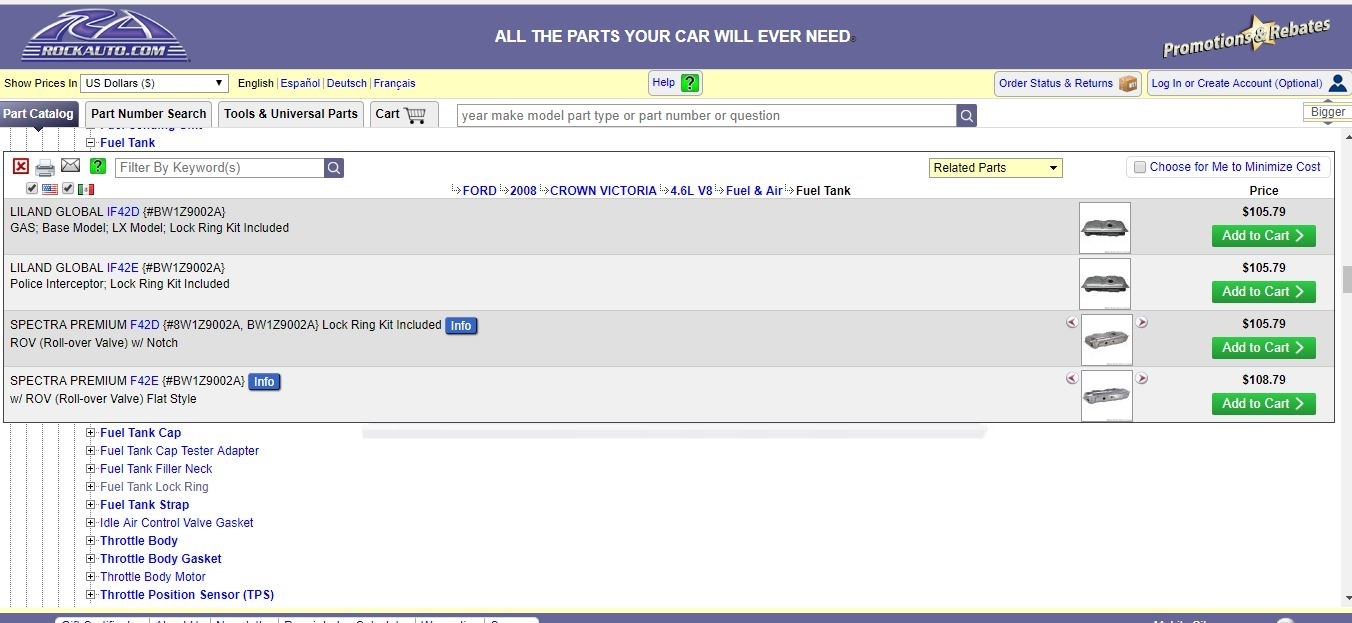Open Tools & Universal Parts tab

(x=291, y=114)
